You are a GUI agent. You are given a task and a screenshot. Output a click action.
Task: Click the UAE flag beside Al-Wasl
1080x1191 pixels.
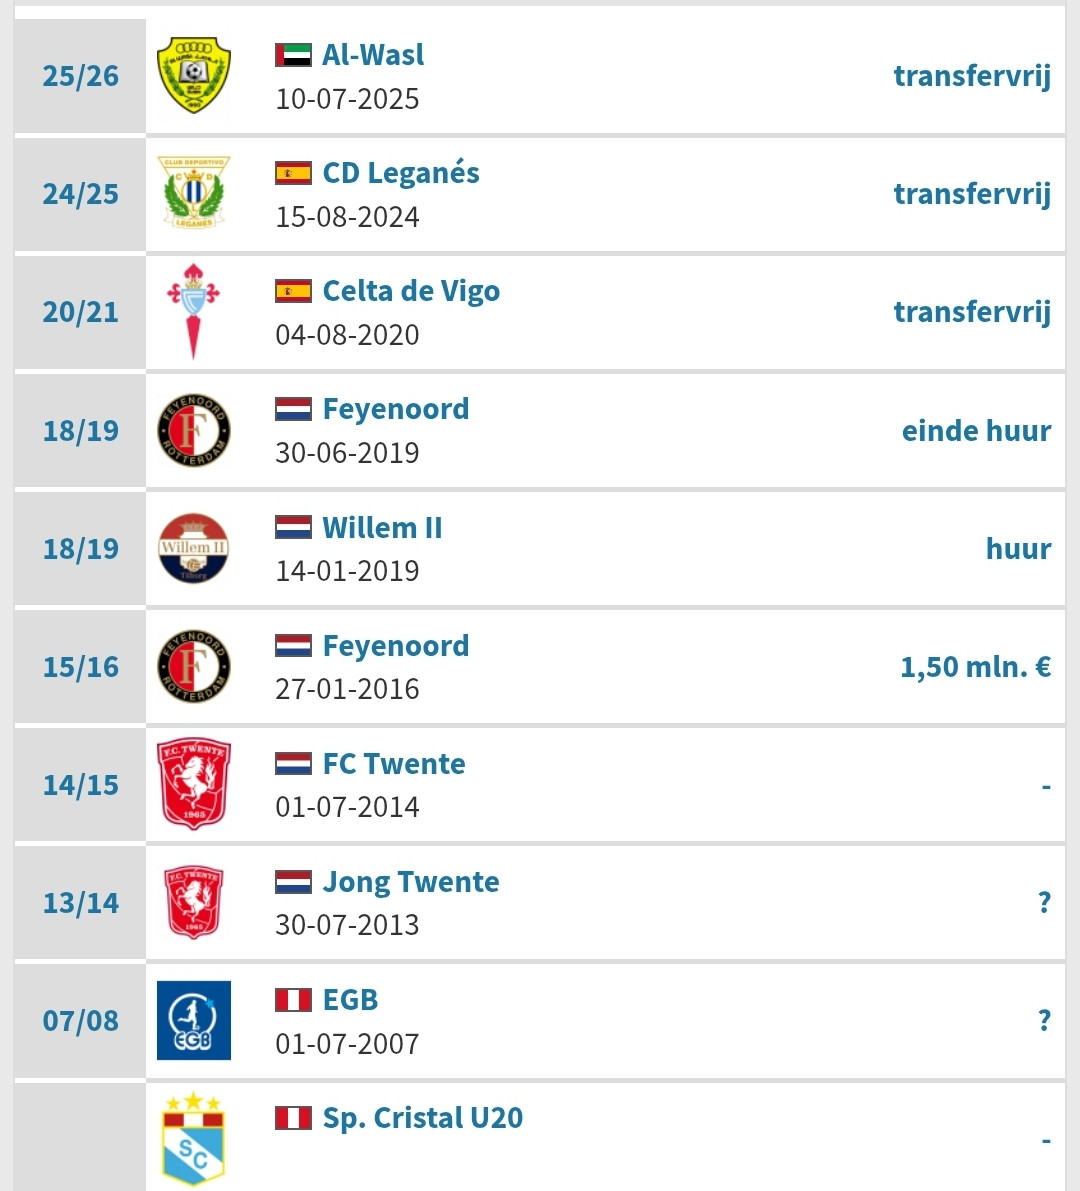click(x=293, y=55)
